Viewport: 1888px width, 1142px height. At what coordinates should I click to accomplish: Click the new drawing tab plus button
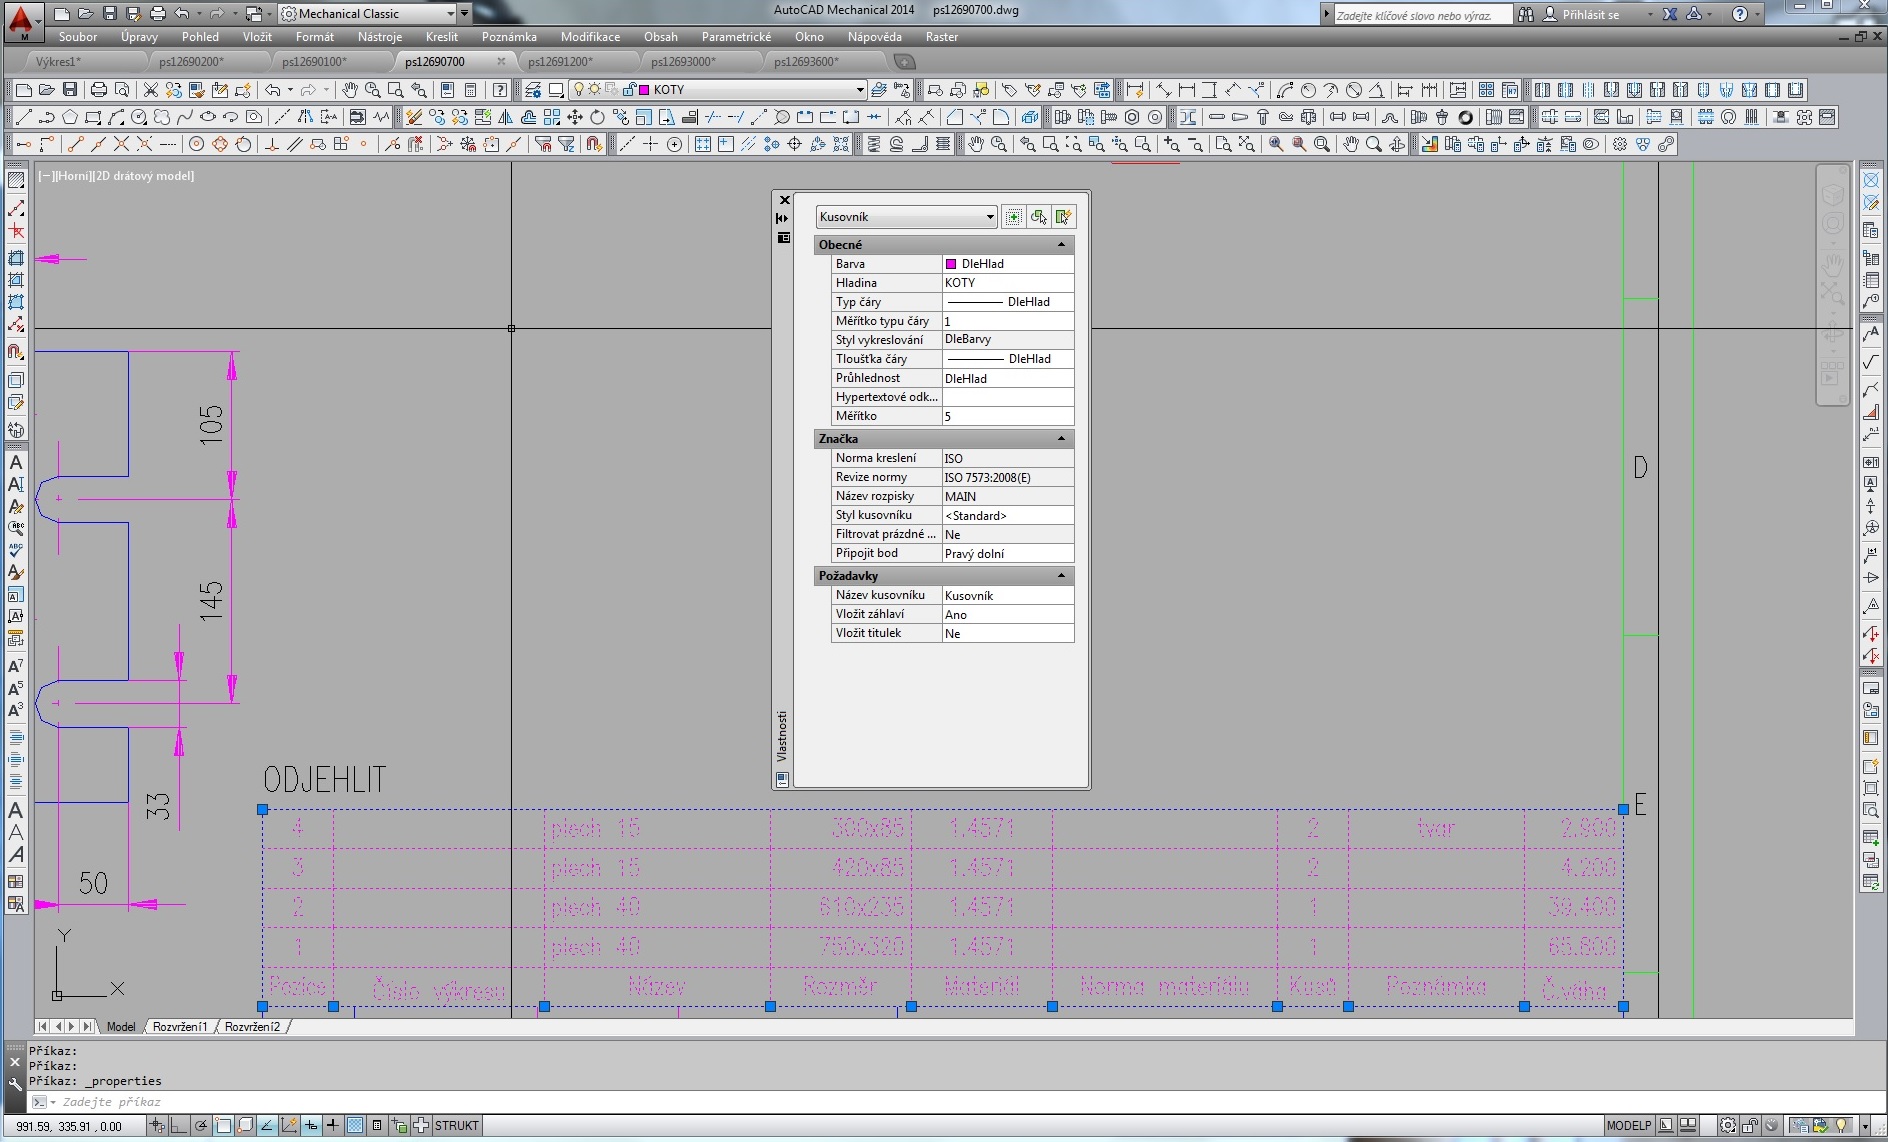[x=904, y=61]
